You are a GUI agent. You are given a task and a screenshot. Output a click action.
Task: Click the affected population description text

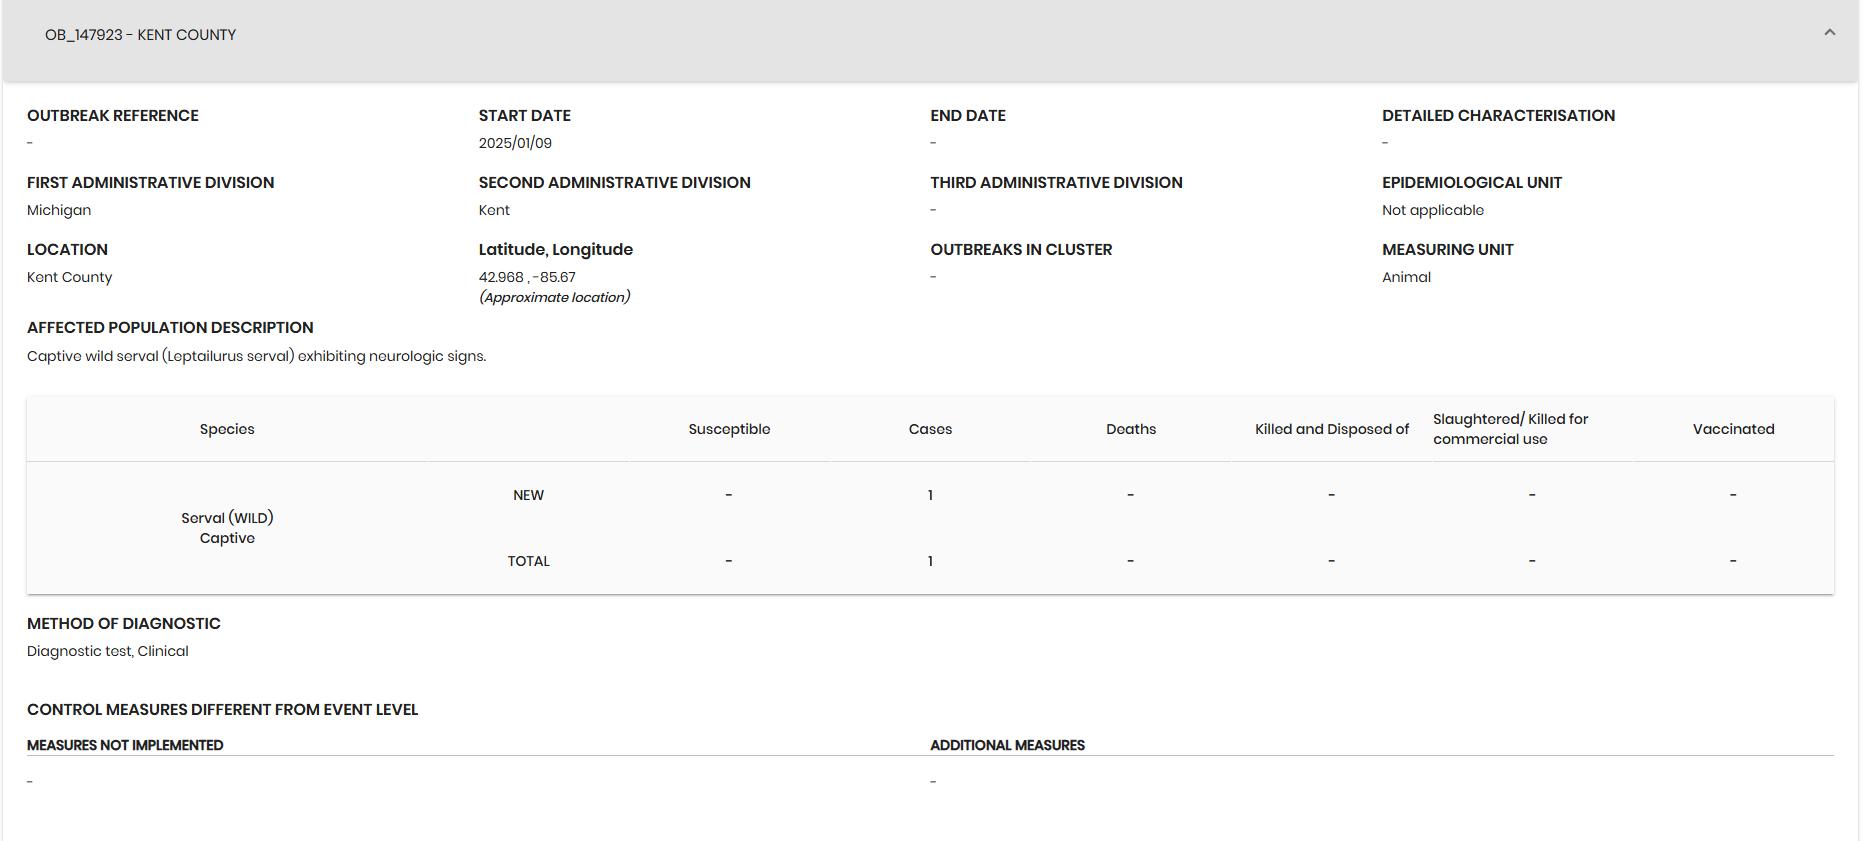[x=256, y=356]
